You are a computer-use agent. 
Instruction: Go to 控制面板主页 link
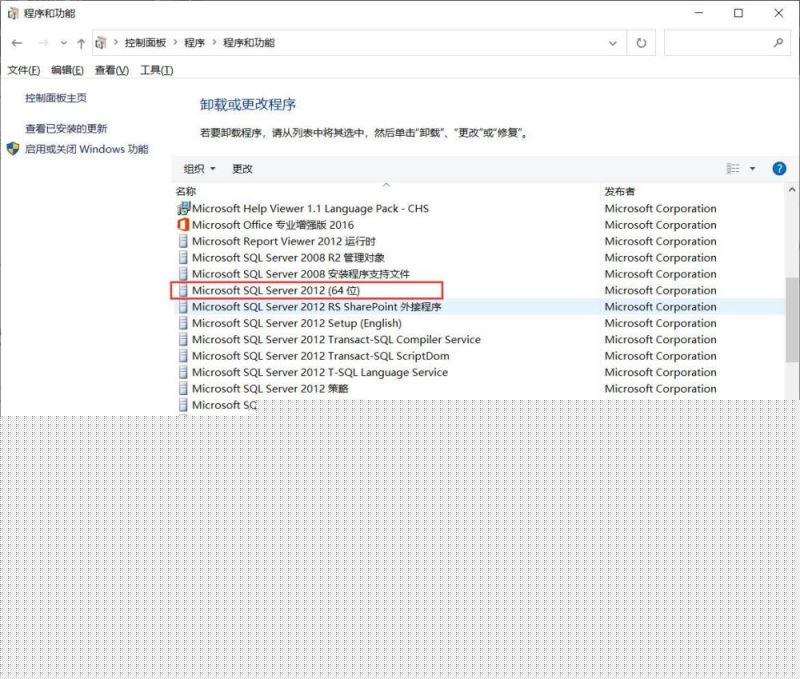tap(56, 98)
